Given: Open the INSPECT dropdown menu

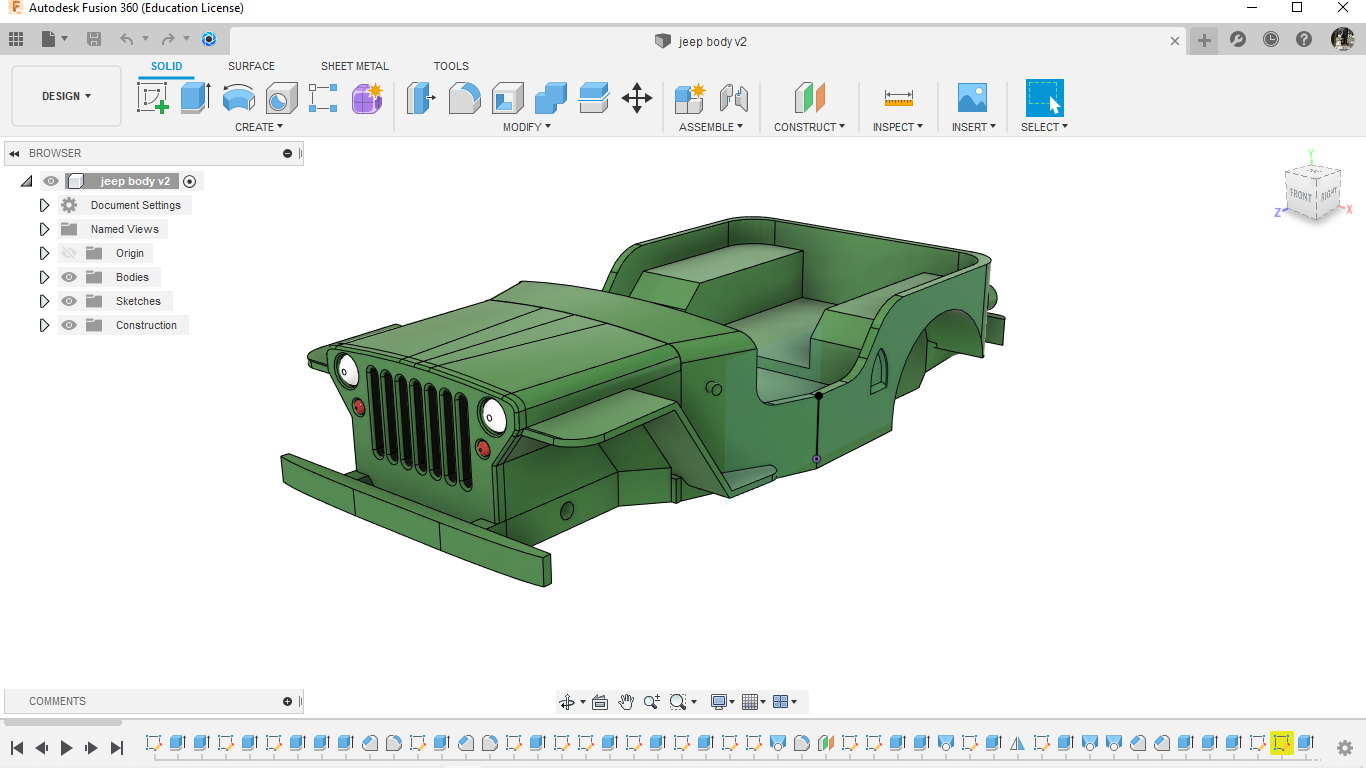Looking at the screenshot, I should [898, 127].
